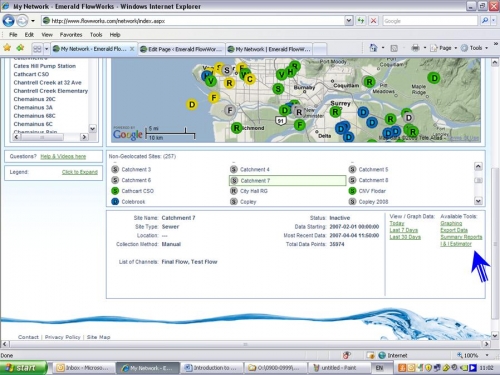Click in the Google search box
The height and width of the screenshot is (375, 500).
tap(430, 21)
